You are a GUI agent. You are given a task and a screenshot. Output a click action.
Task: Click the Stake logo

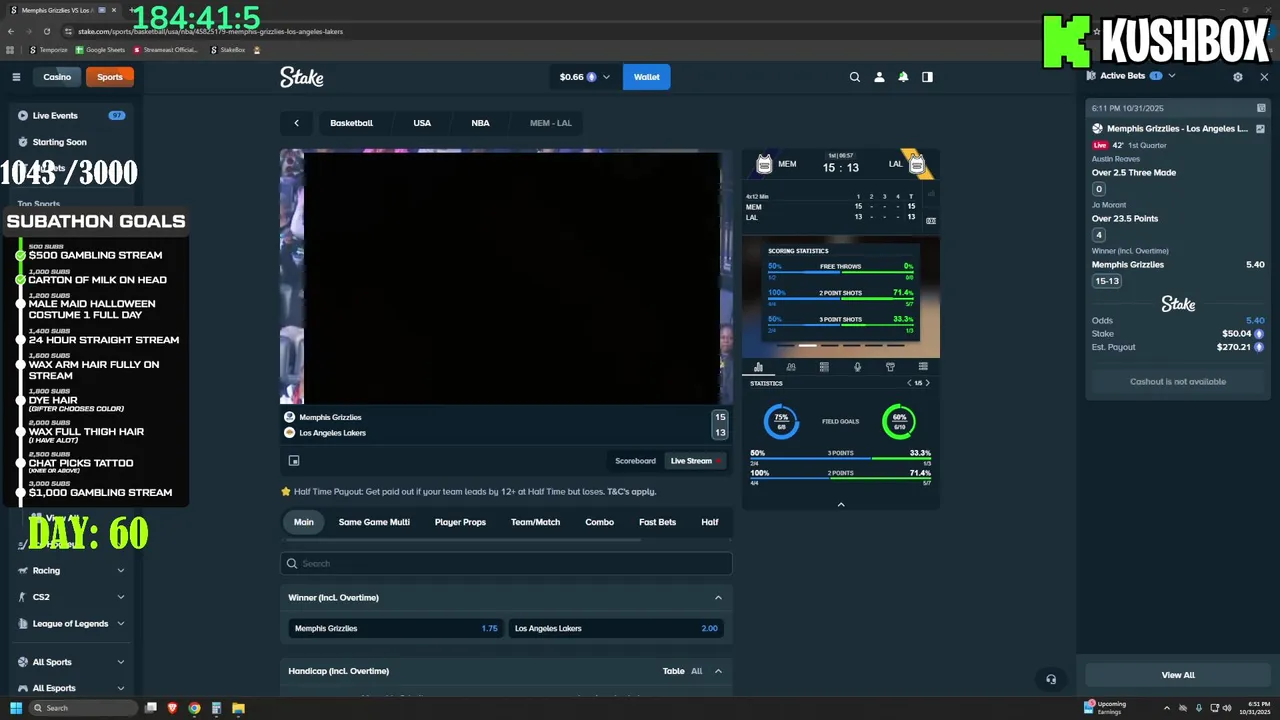point(301,77)
